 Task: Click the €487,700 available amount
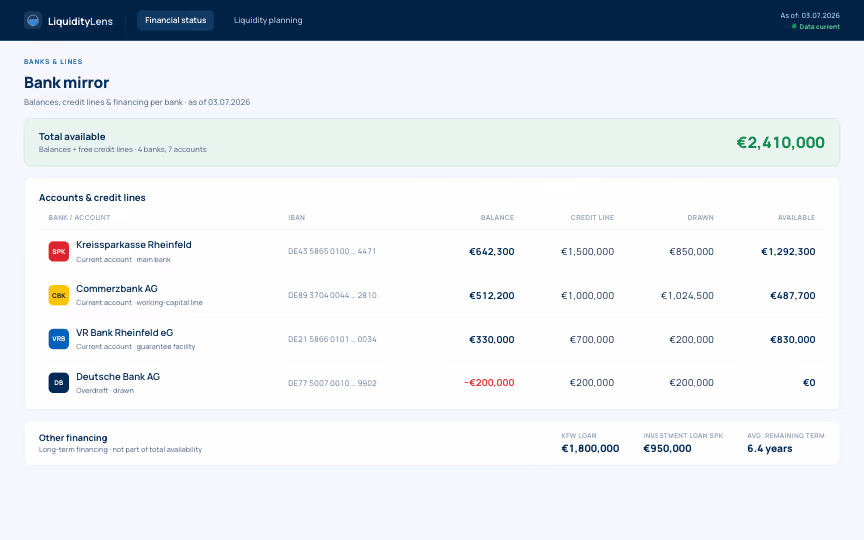pos(792,296)
